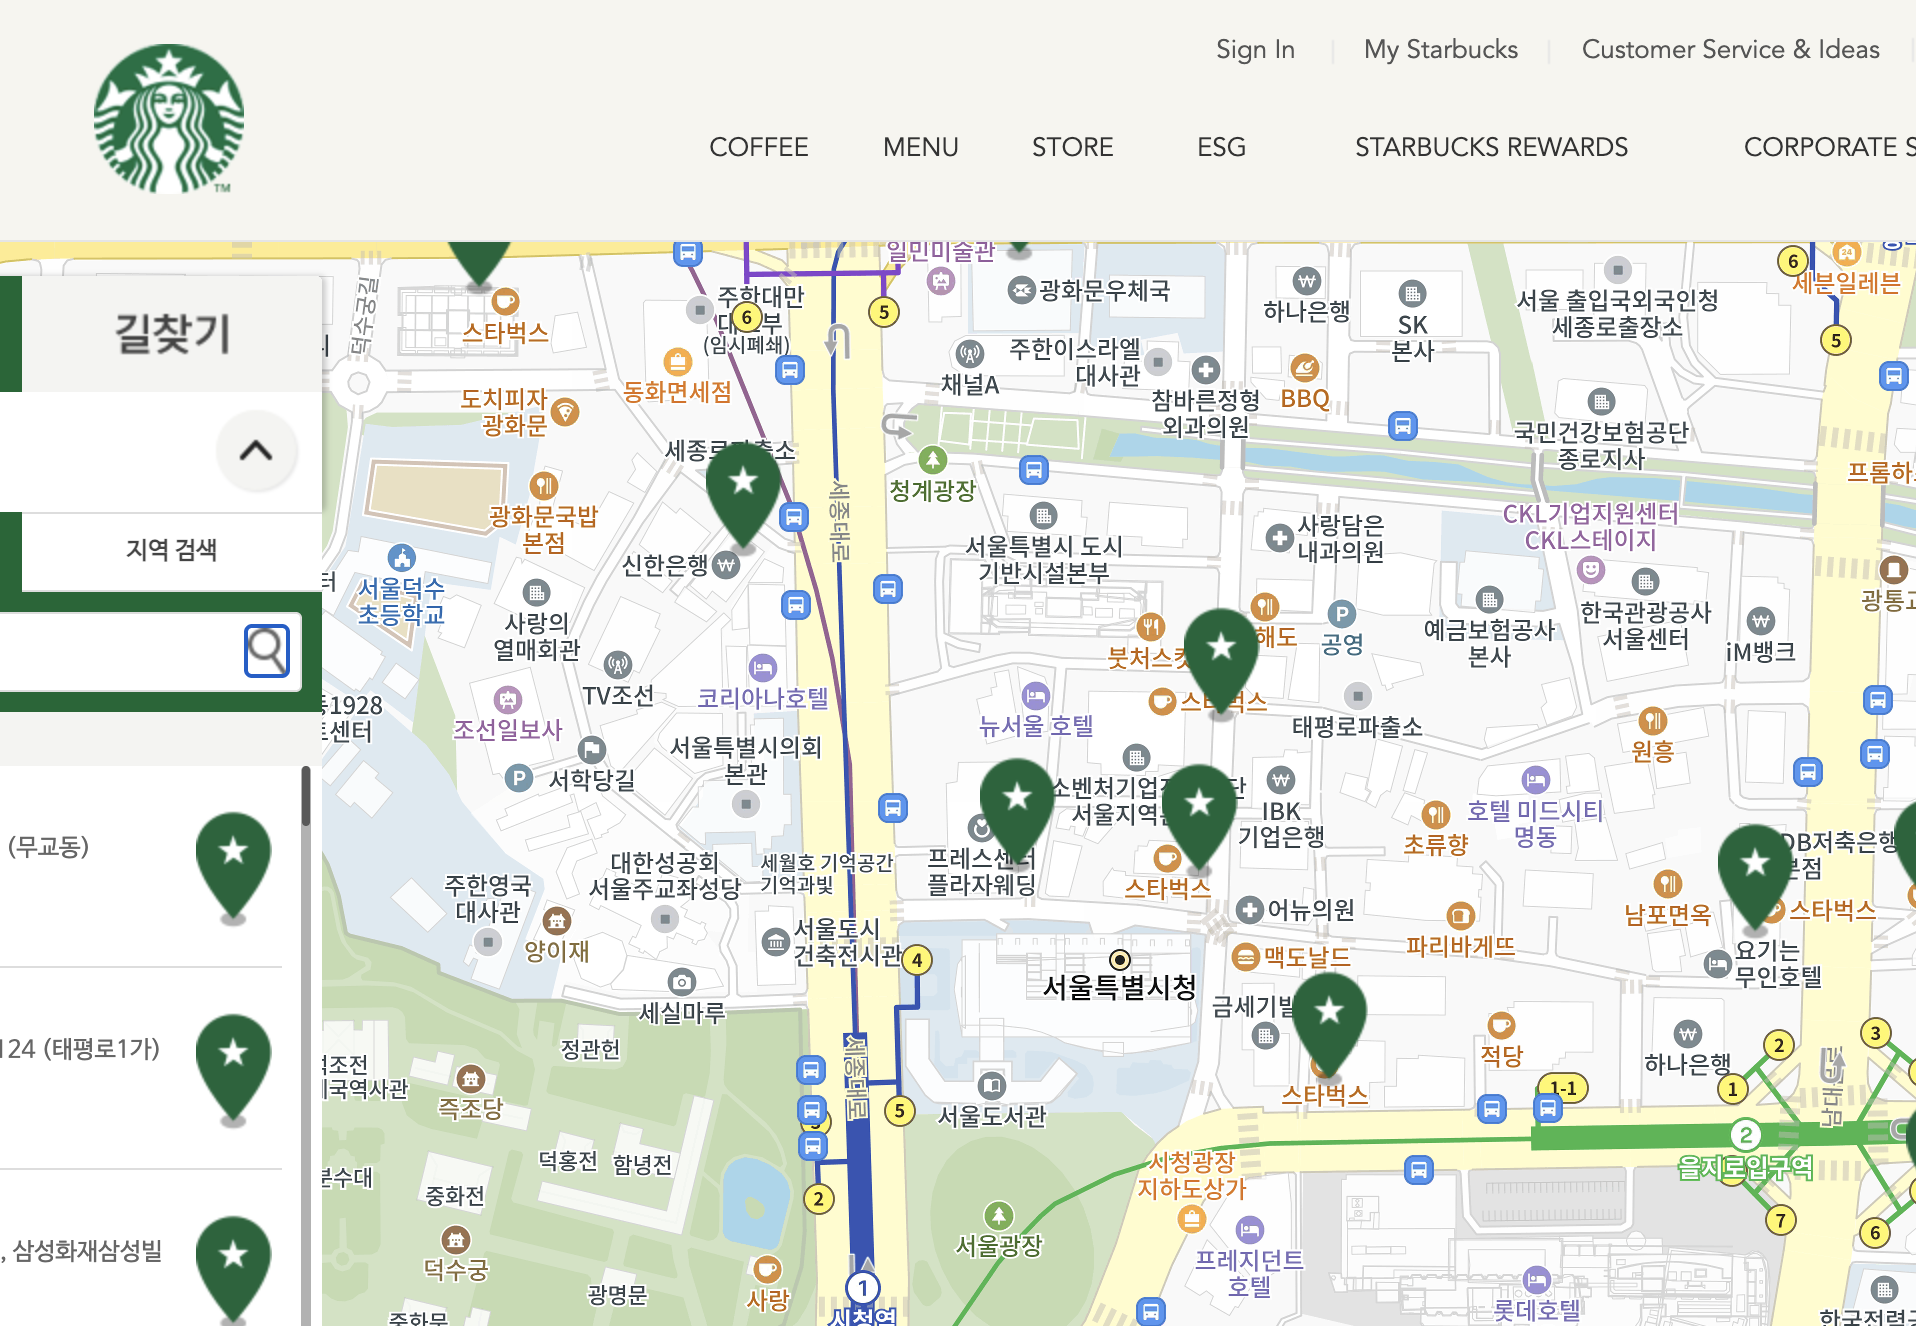Switch to the 길찾기 tab

(172, 333)
